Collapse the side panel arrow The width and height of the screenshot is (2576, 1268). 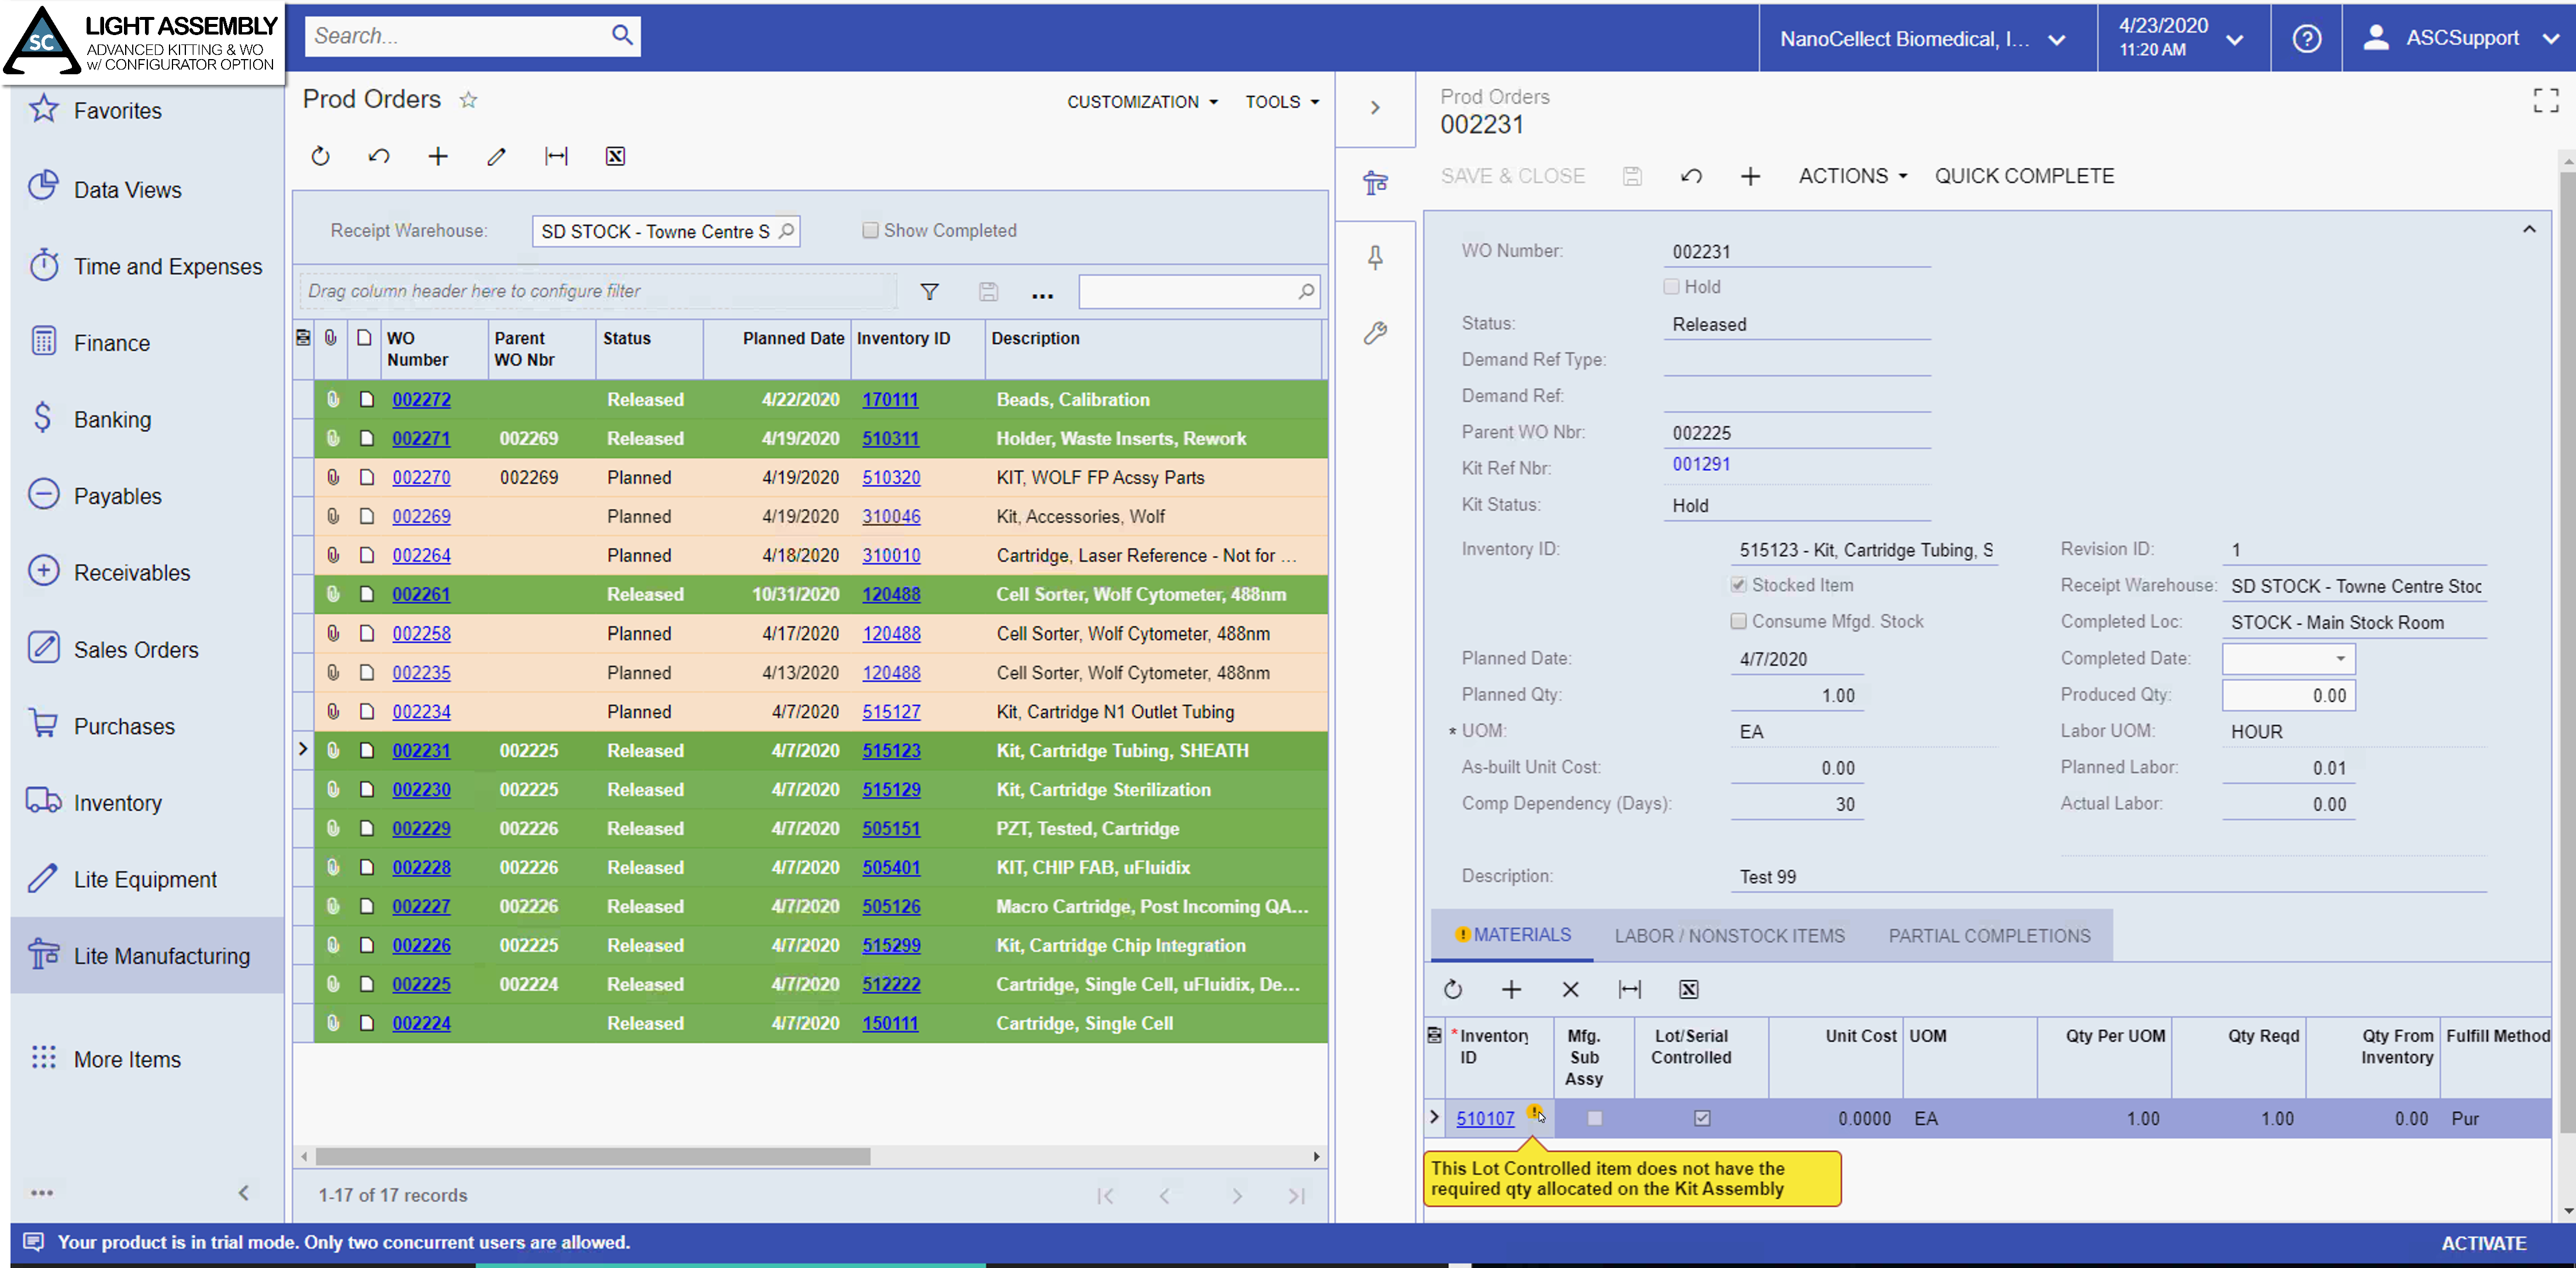[x=1376, y=108]
